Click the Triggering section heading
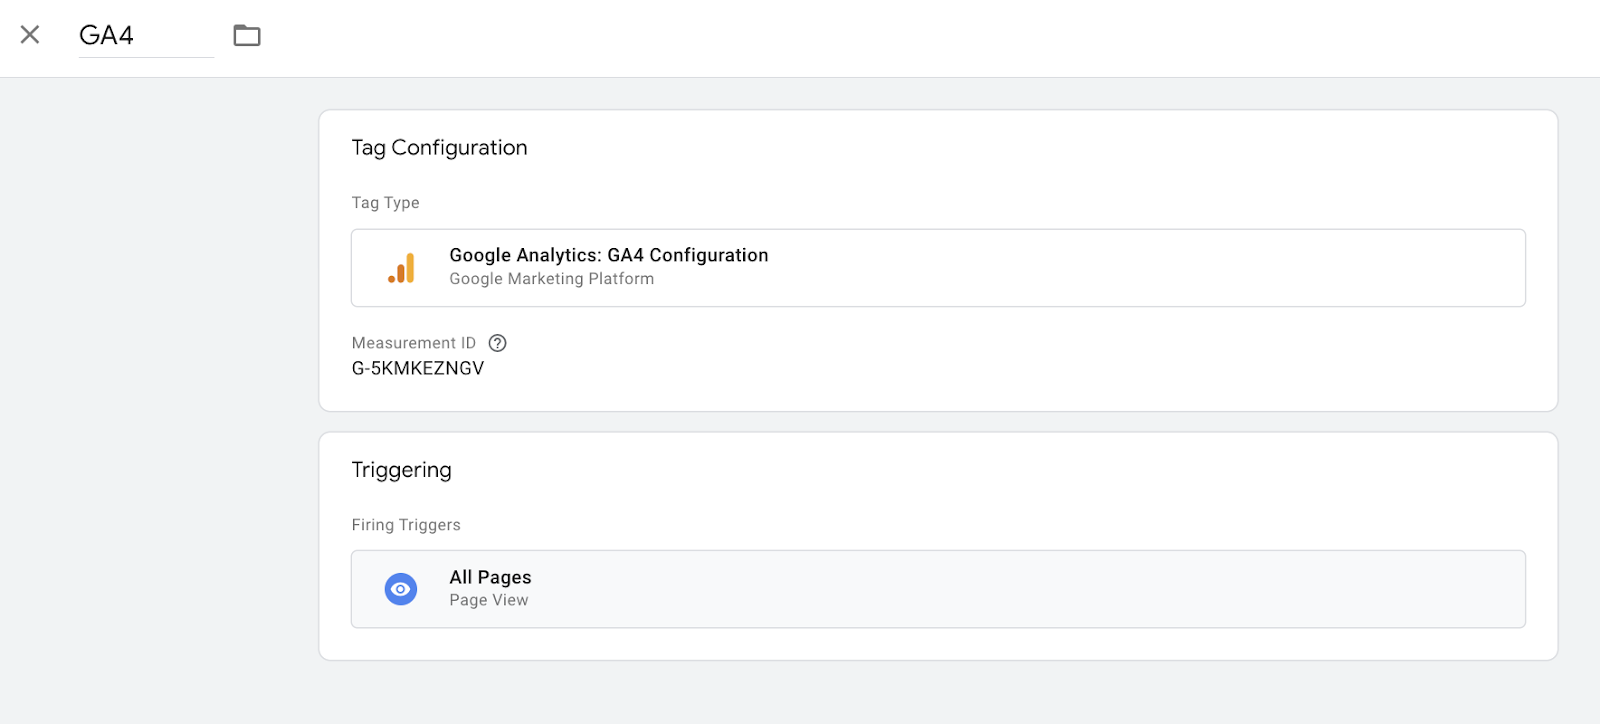1600x724 pixels. coord(401,470)
